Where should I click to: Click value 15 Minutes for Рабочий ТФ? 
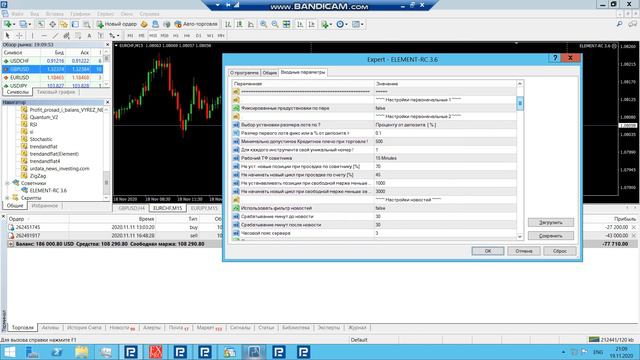445,158
